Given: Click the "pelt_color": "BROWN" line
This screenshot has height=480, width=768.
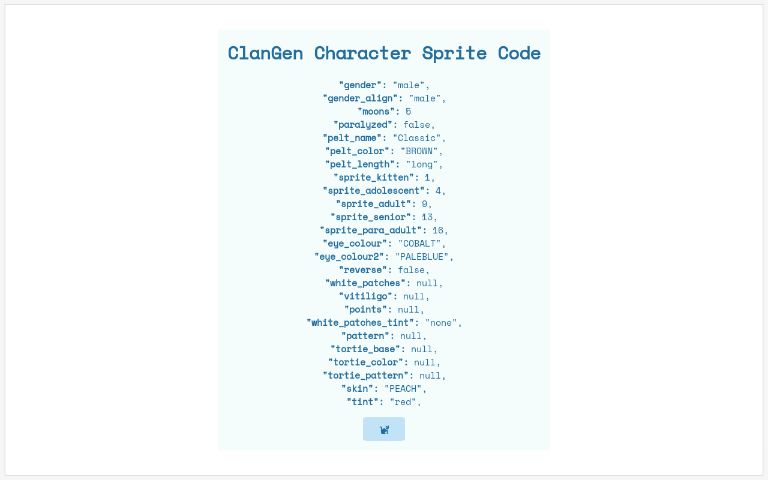Looking at the screenshot, I should pos(384,151).
